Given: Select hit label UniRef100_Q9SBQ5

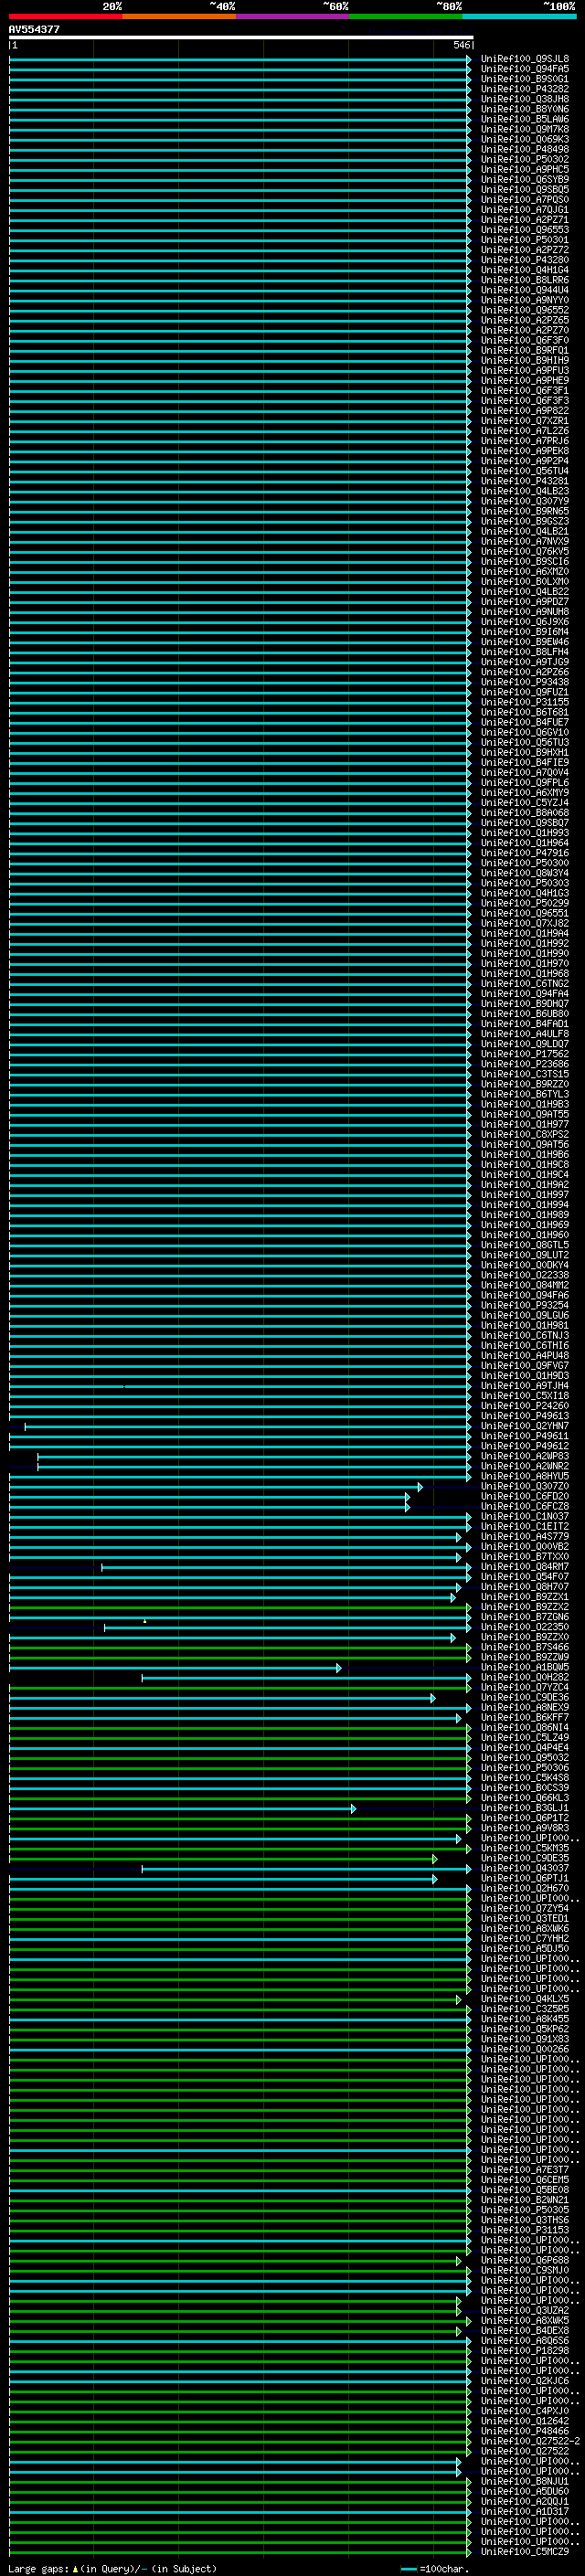Looking at the screenshot, I should pyautogui.click(x=525, y=189).
